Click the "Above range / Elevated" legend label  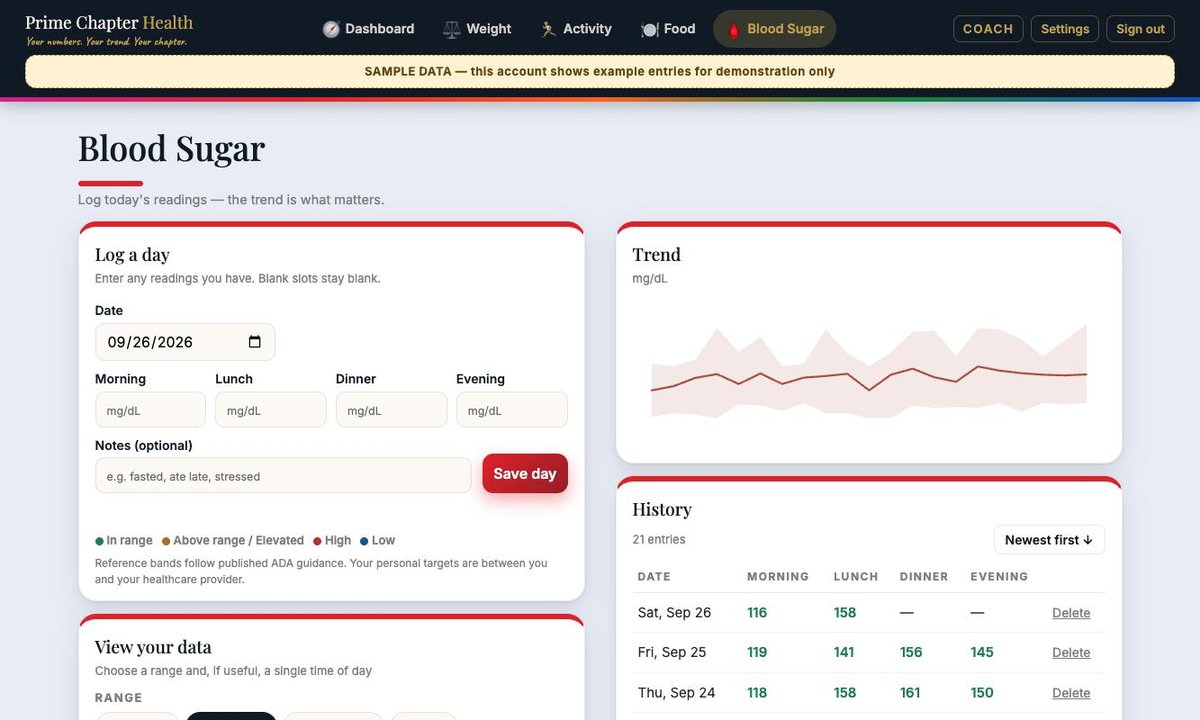point(239,541)
